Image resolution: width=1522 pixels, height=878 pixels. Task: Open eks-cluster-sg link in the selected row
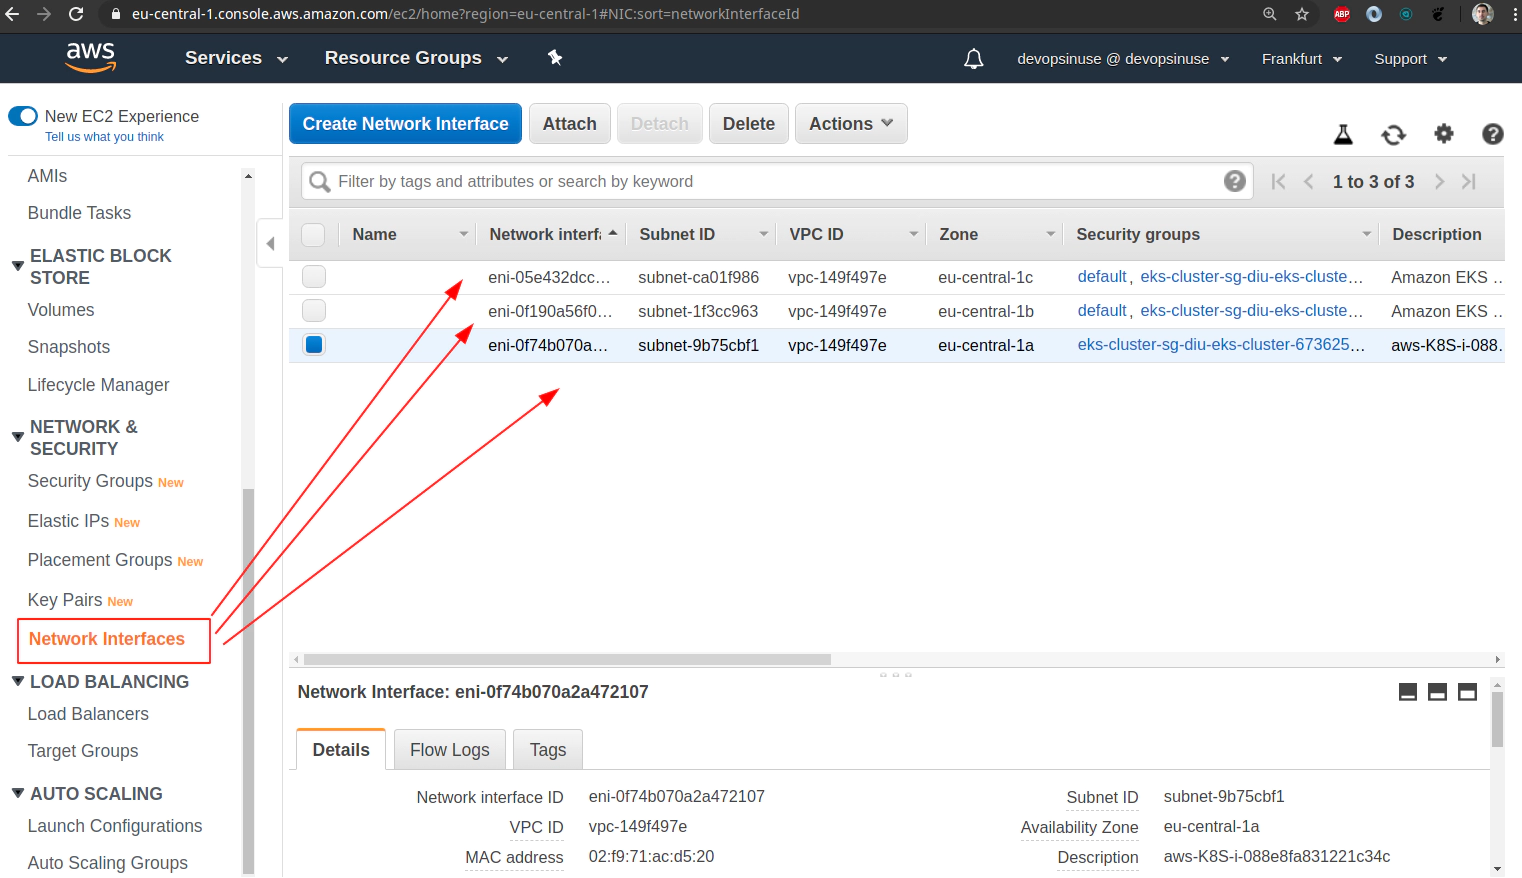pyautogui.click(x=1221, y=345)
